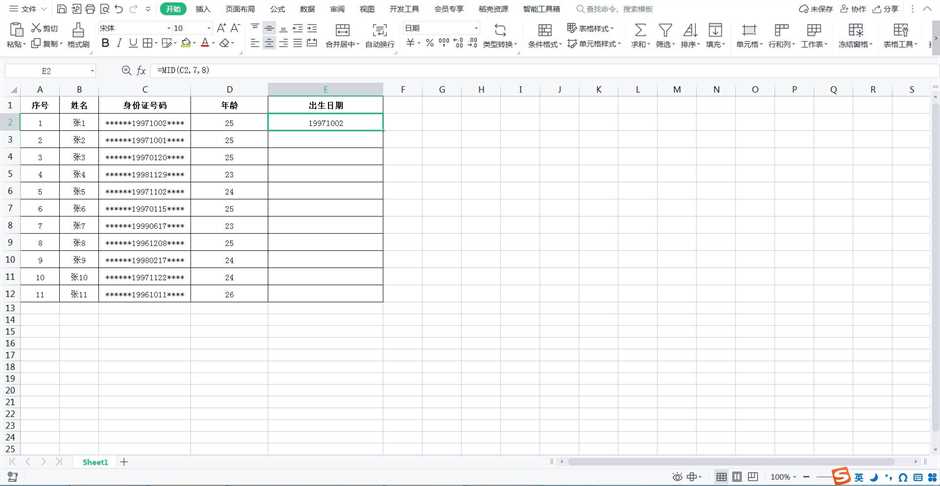Click the AutoSum (求和) sigma icon

tap(640, 30)
